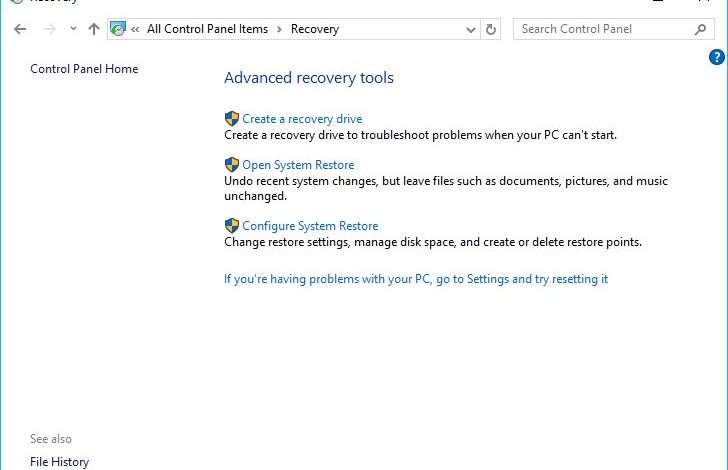Click the Forward arrow button
Screen dimensions: 728x470
coord(49,29)
